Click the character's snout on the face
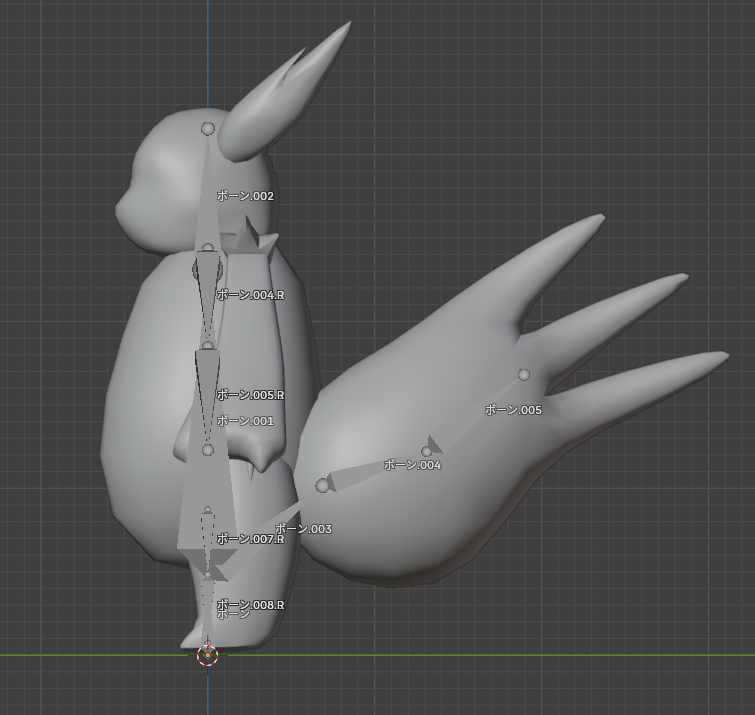 (128, 208)
